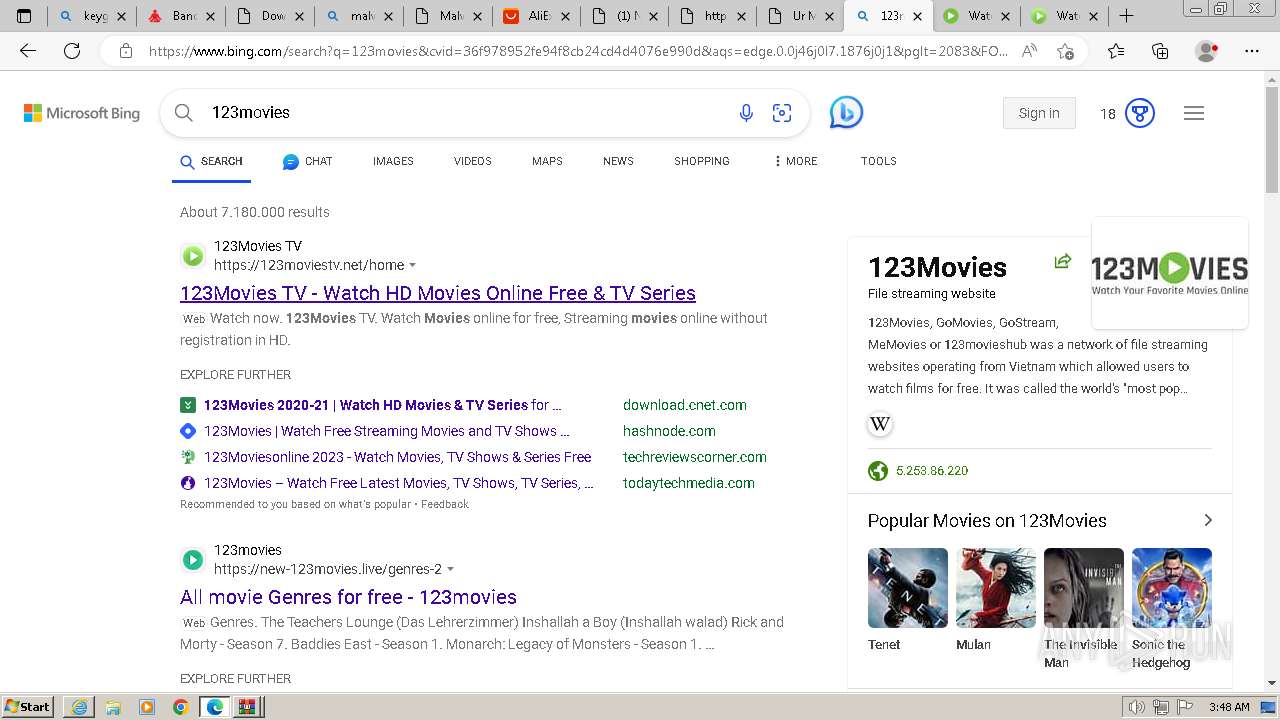The height and width of the screenshot is (720, 1280).
Task: Open File Explorer folder on taskbar
Action: (x=113, y=707)
